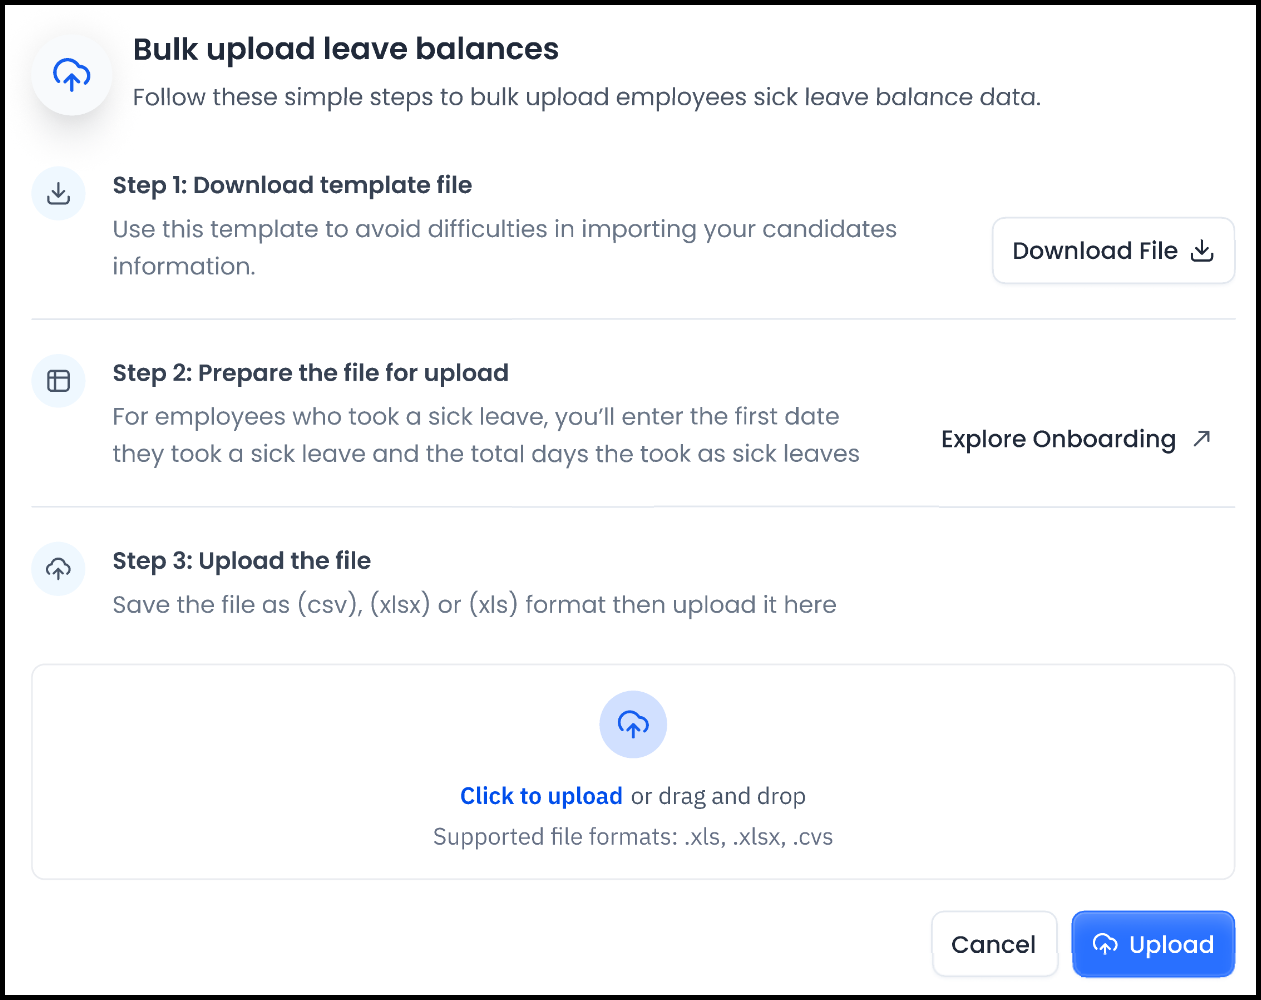Open the Explore Onboarding link
The image size is (1261, 1000).
tap(1058, 439)
